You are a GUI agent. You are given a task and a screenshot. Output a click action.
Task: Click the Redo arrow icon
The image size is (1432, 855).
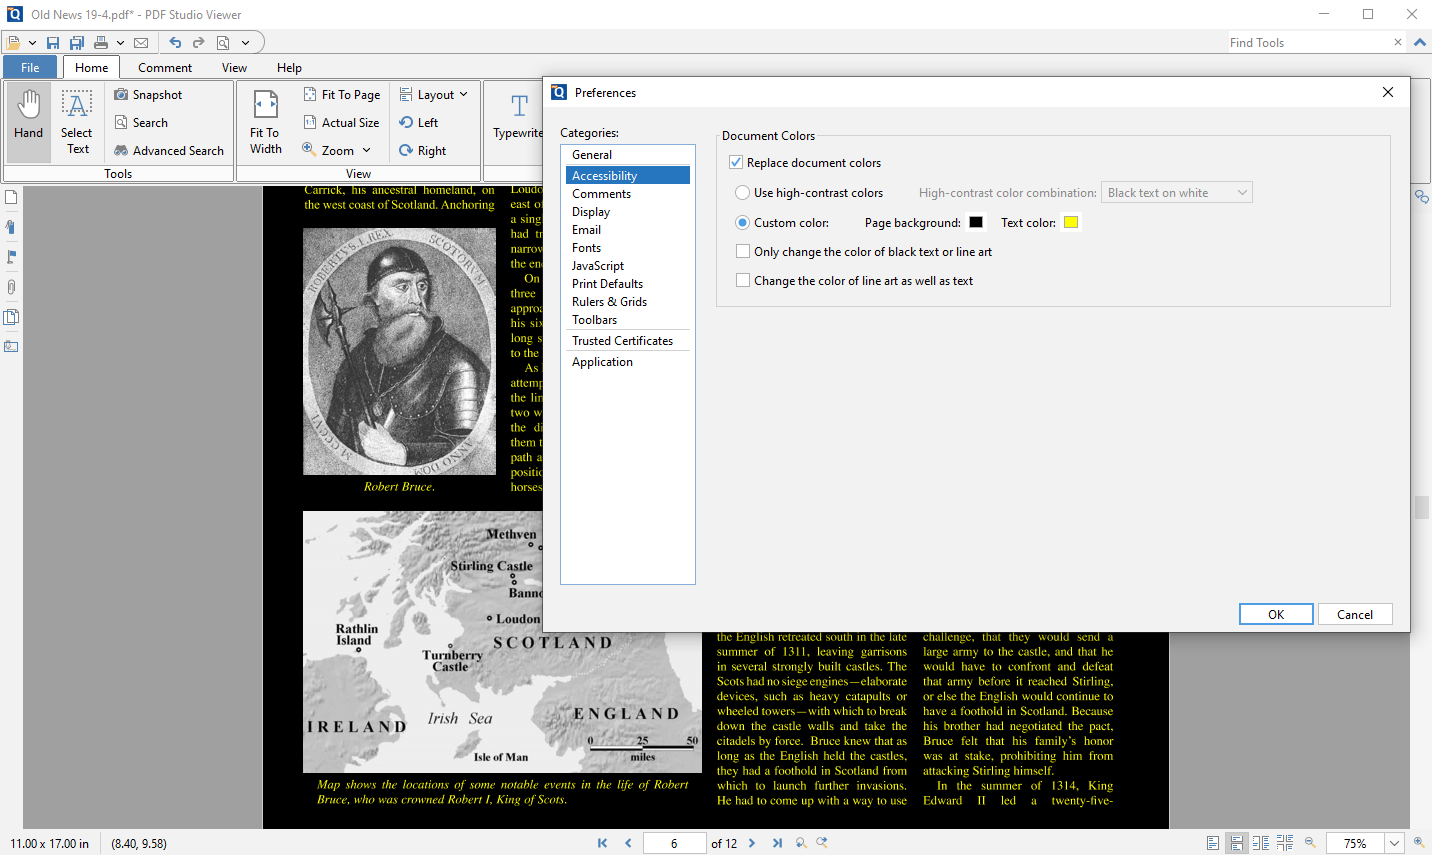click(x=198, y=43)
